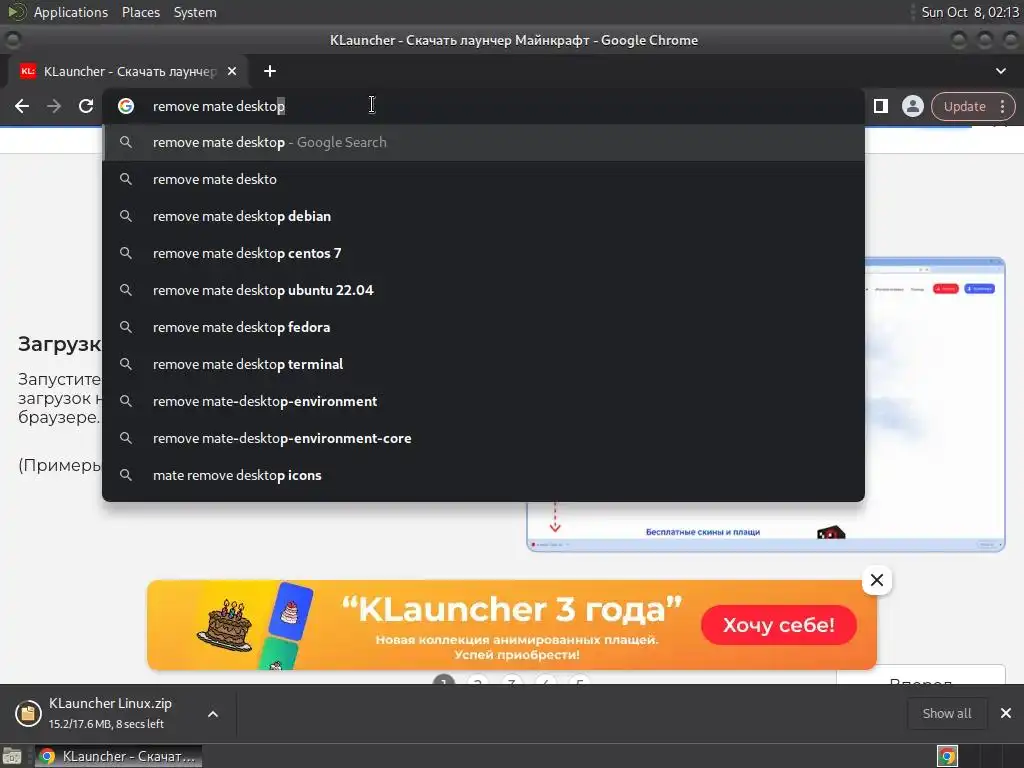Select KLauncher Chrome window in taskbar
1024x768 pixels.
click(x=118, y=756)
